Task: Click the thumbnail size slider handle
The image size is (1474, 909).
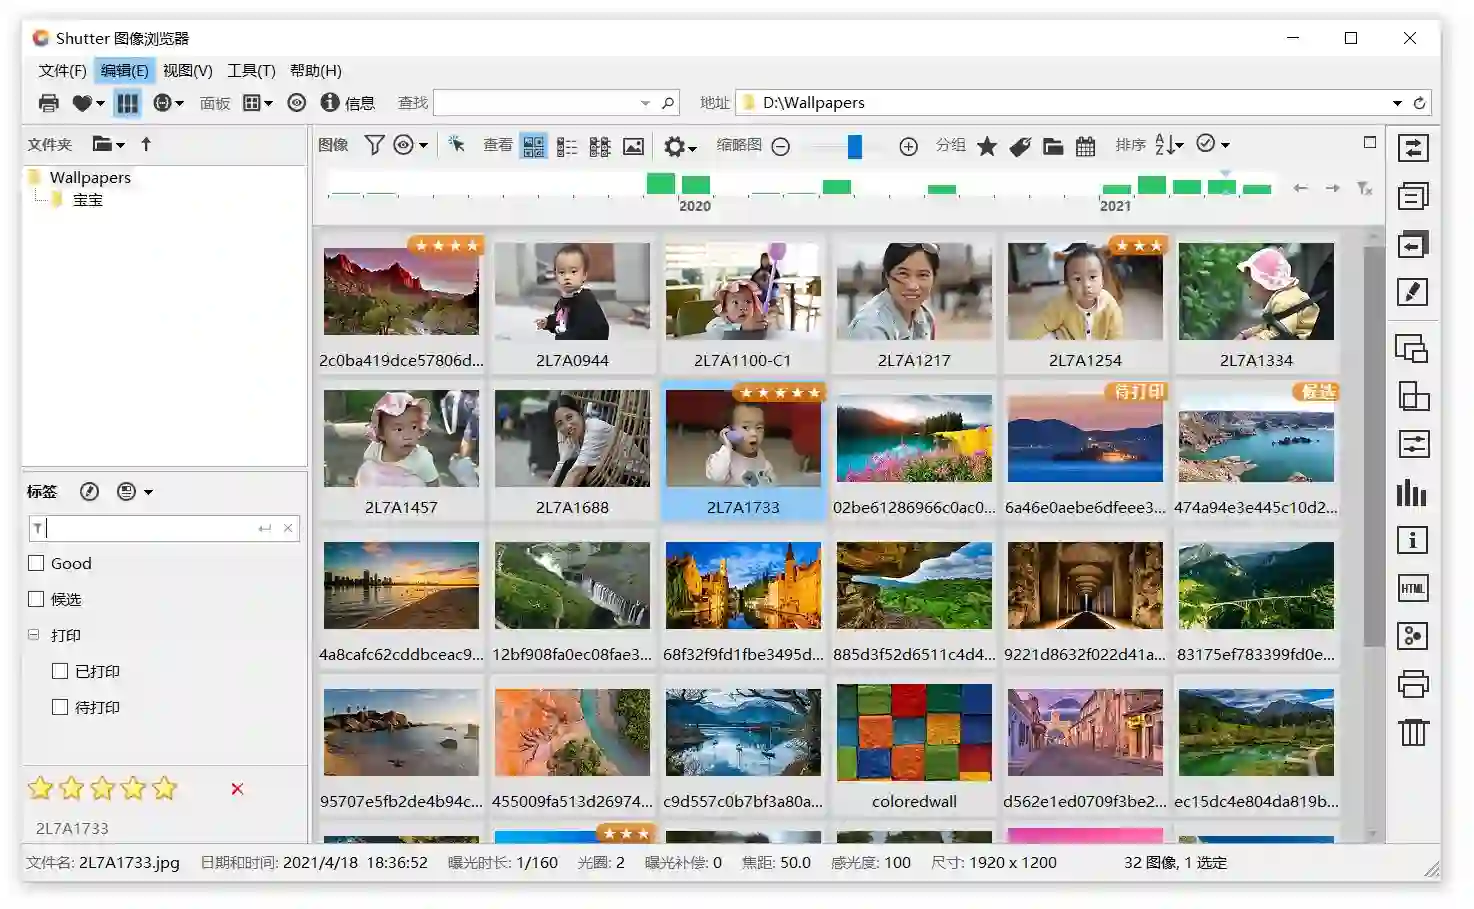Action: [855, 146]
